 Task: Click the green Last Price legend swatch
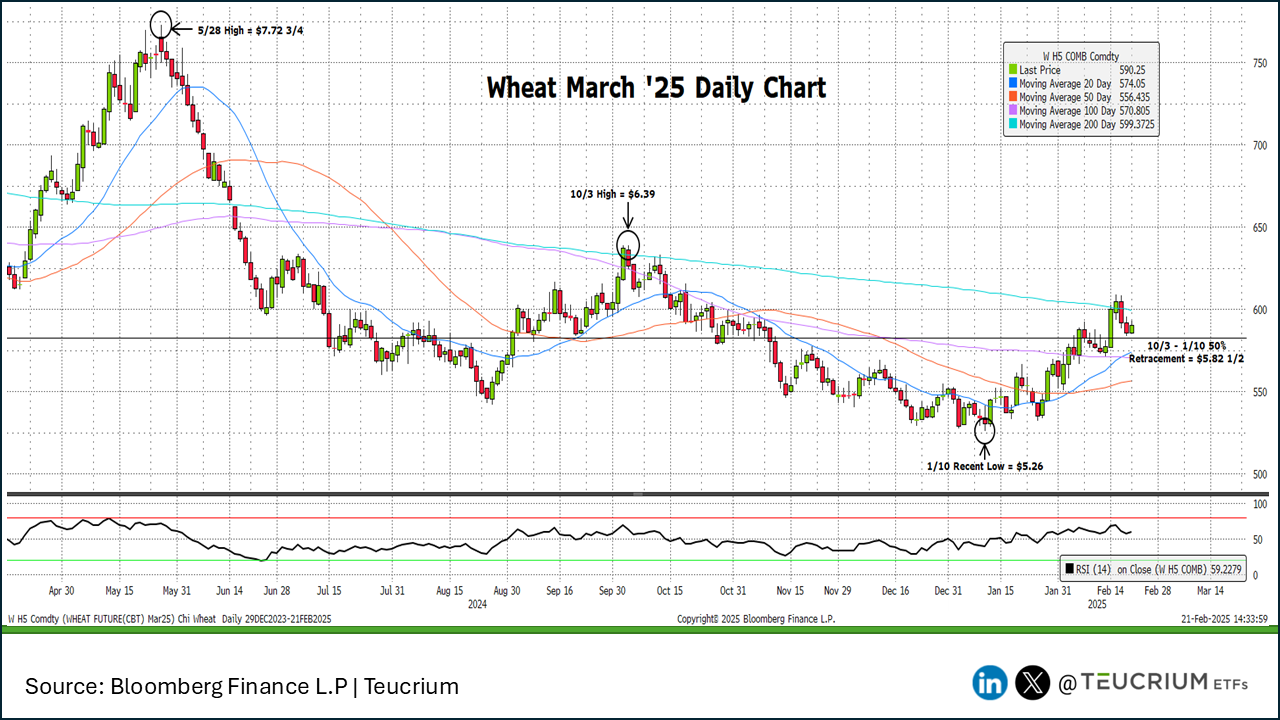tap(1012, 70)
